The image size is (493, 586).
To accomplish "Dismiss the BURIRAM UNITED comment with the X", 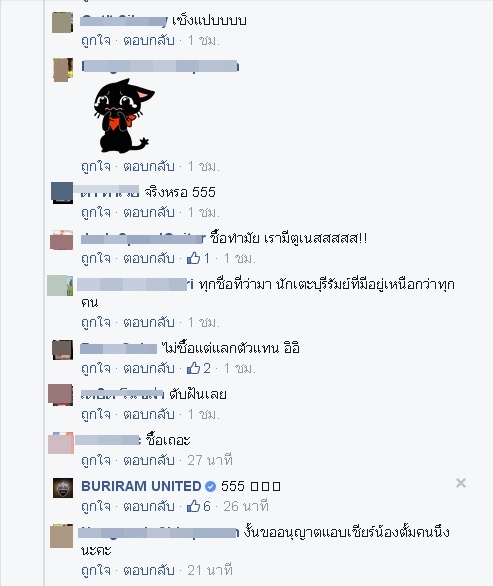I will point(460,483).
